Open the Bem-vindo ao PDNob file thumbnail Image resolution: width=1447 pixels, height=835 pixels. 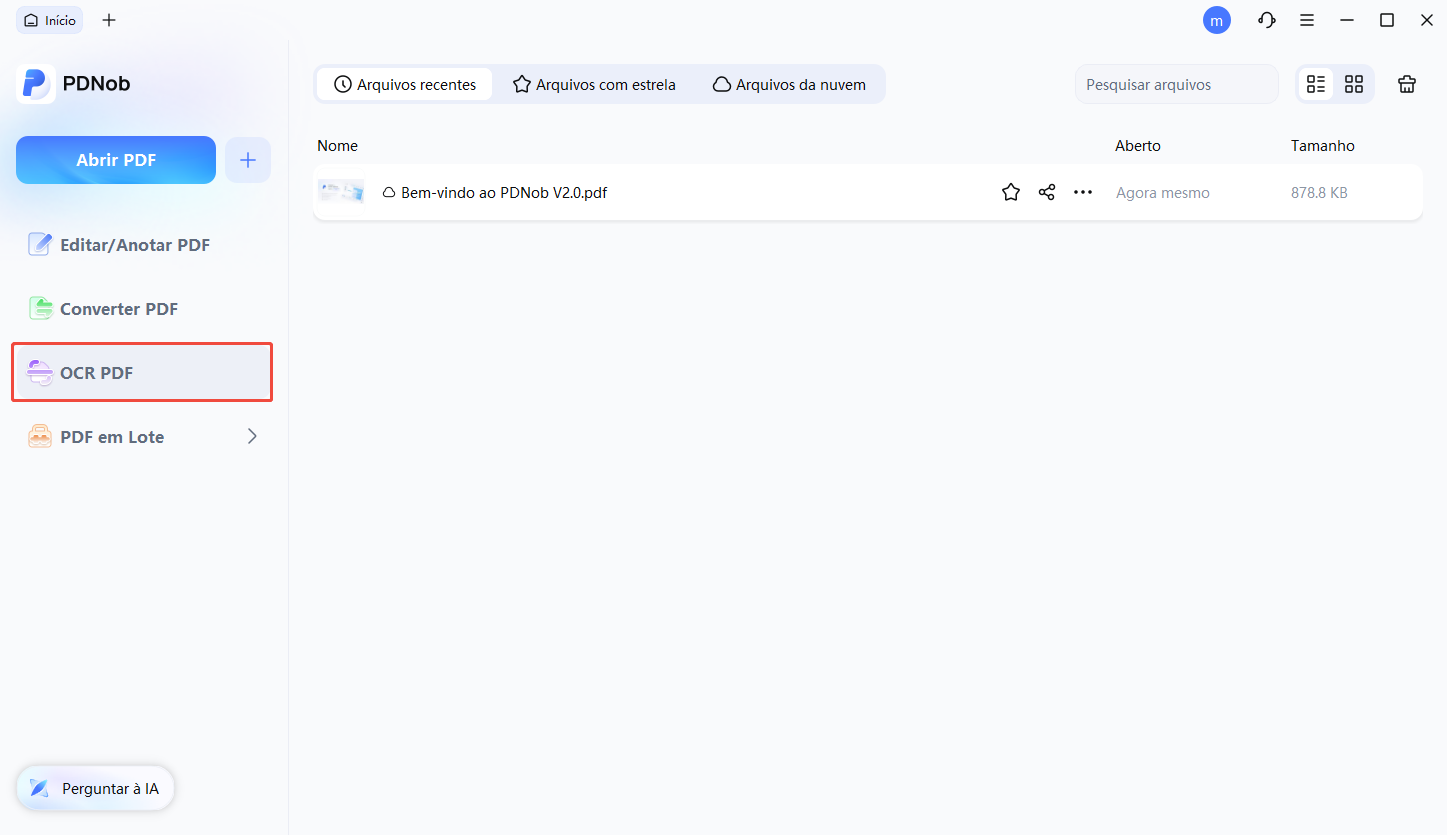(x=341, y=192)
